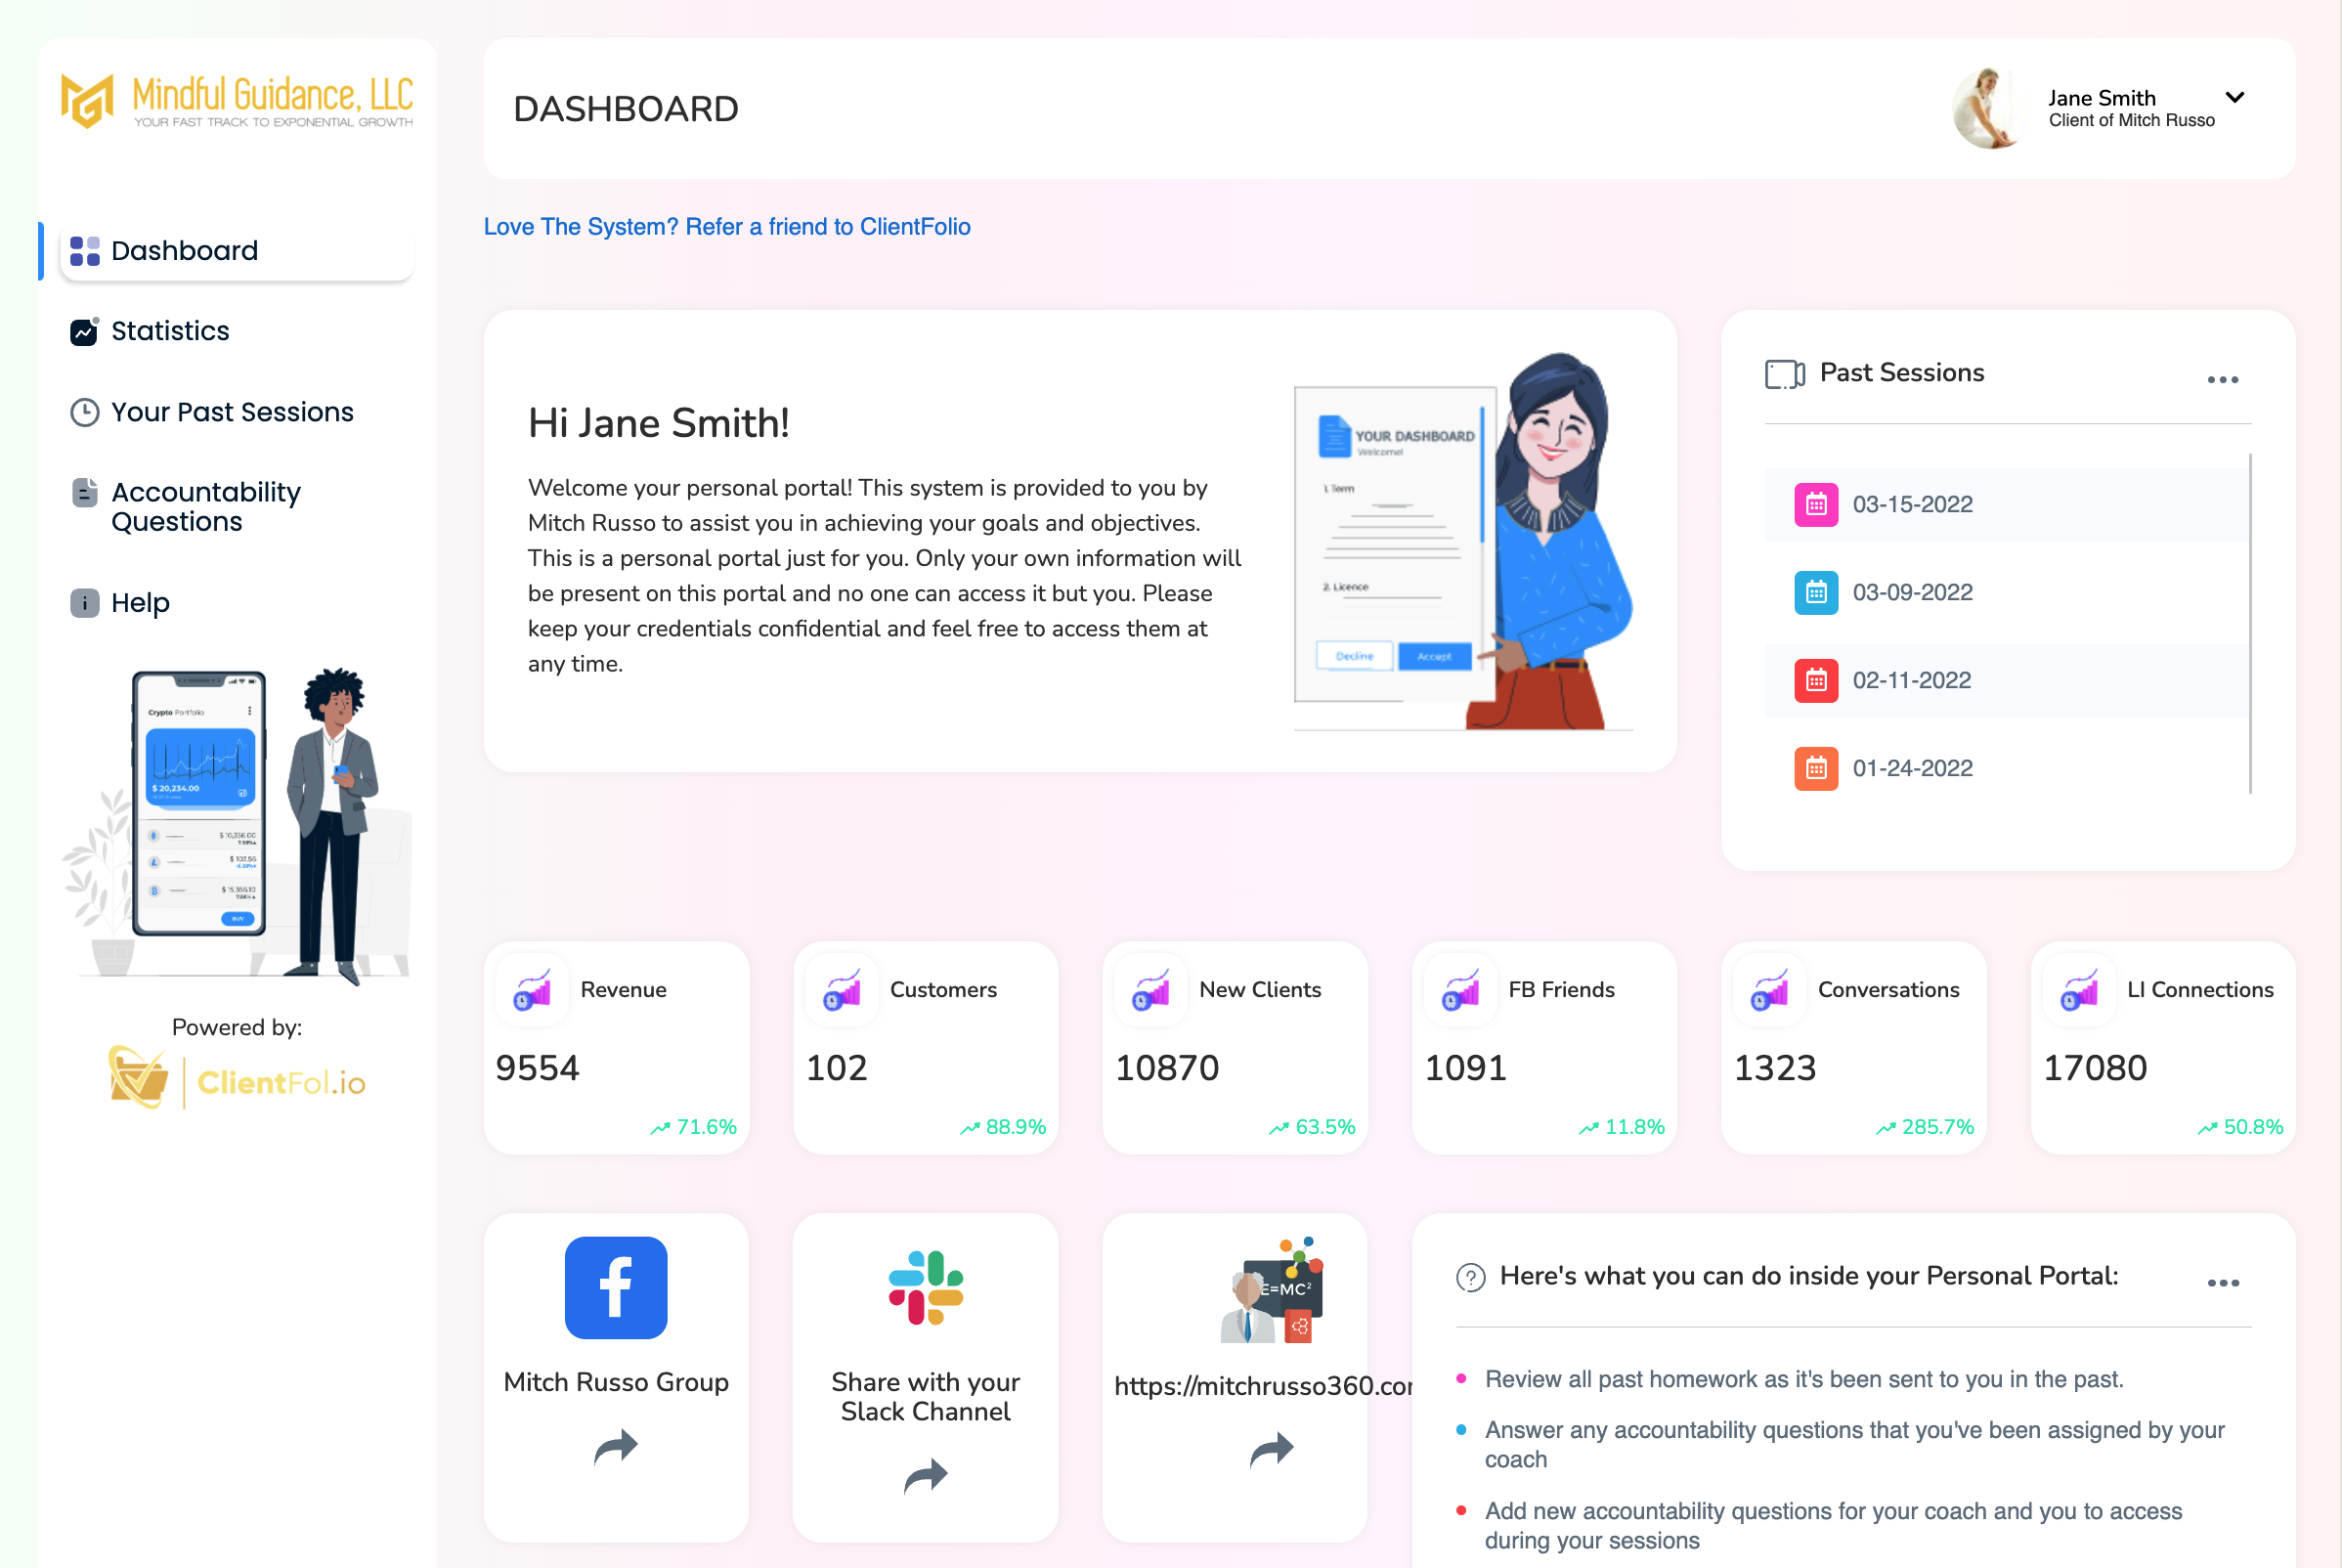
Task: Click the Revenue chart icon
Action: pos(532,990)
